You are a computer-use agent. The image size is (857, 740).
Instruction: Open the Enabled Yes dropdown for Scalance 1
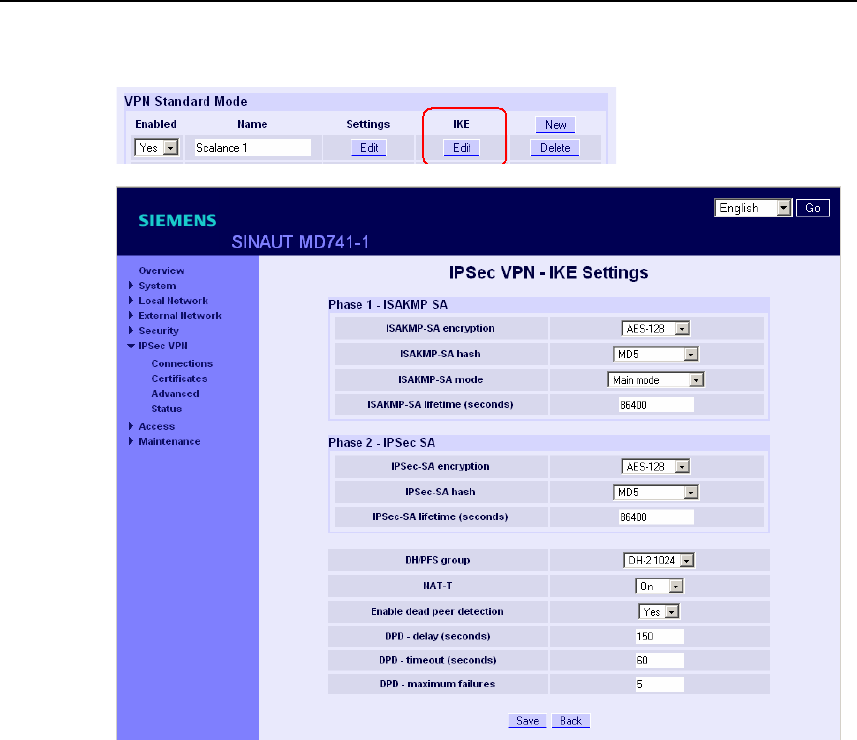pos(156,148)
